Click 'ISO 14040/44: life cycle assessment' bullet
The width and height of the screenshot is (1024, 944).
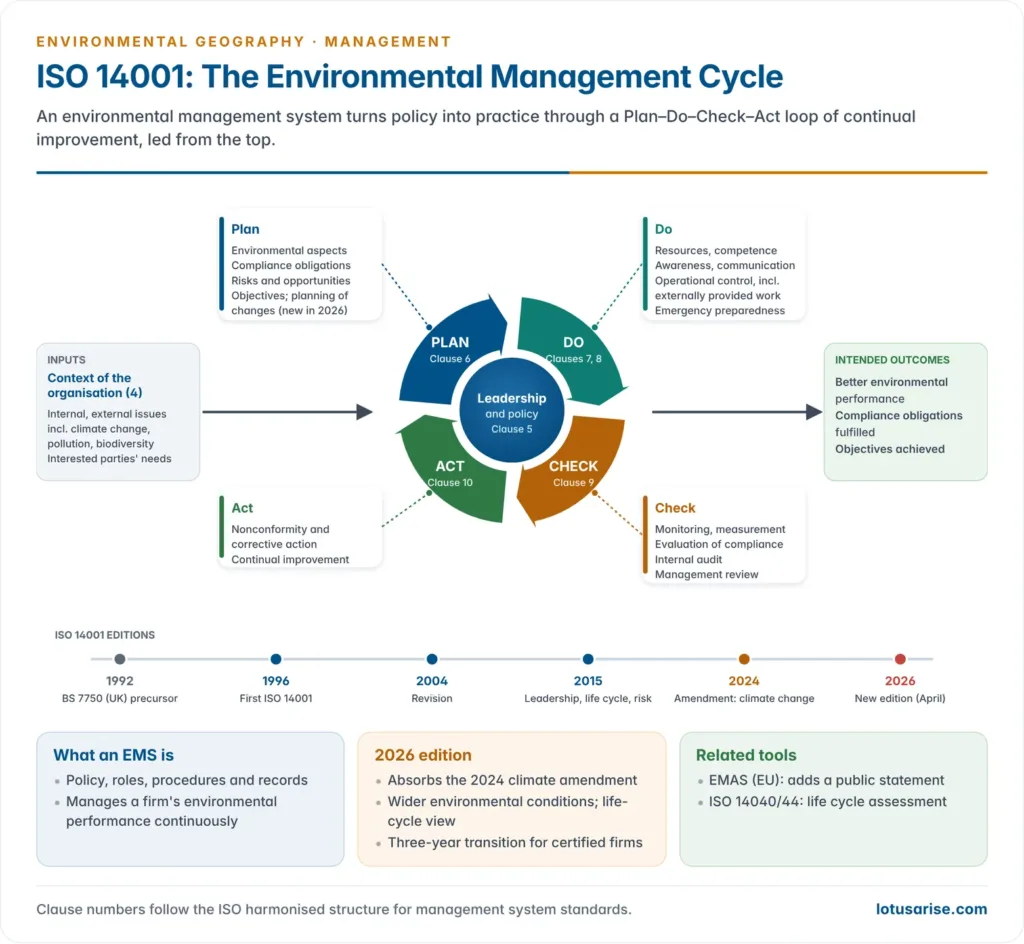click(827, 802)
